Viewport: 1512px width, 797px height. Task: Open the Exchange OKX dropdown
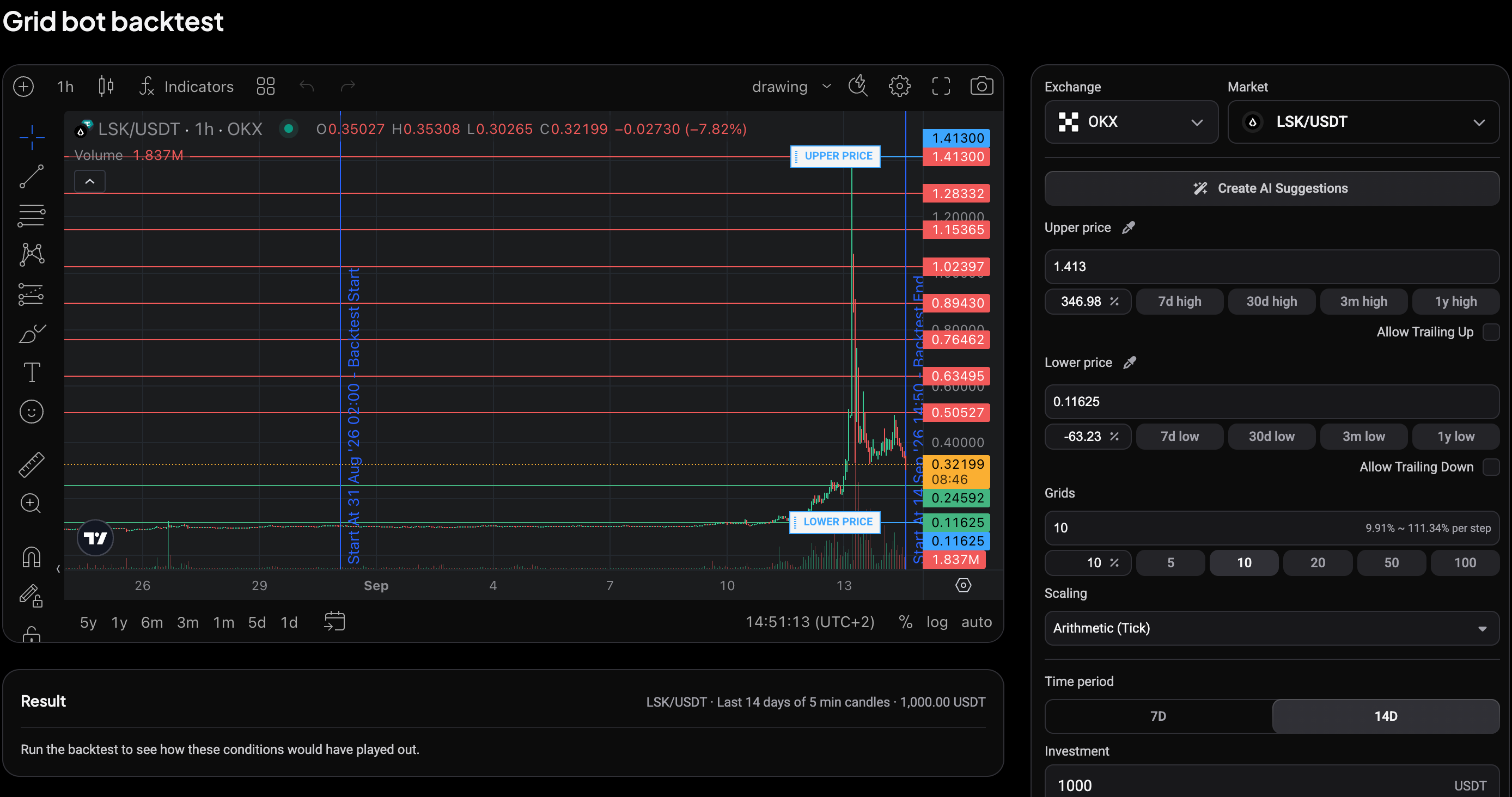coord(1132,122)
